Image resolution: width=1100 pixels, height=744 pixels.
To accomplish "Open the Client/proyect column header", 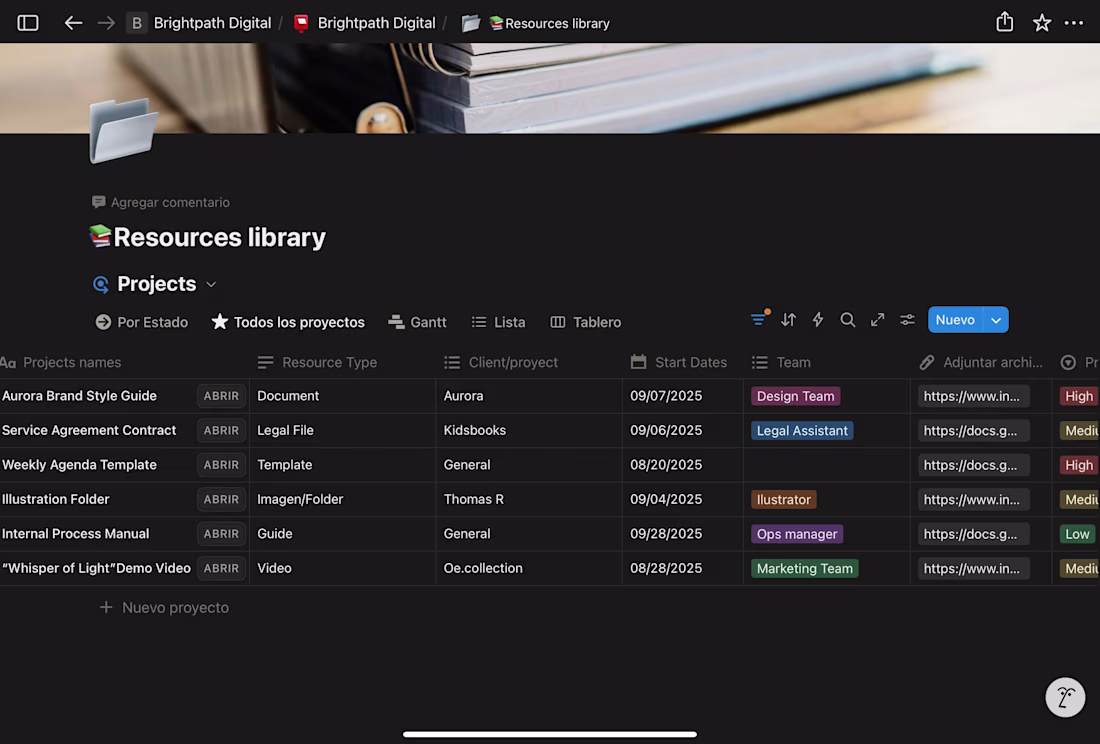I will tap(501, 363).
